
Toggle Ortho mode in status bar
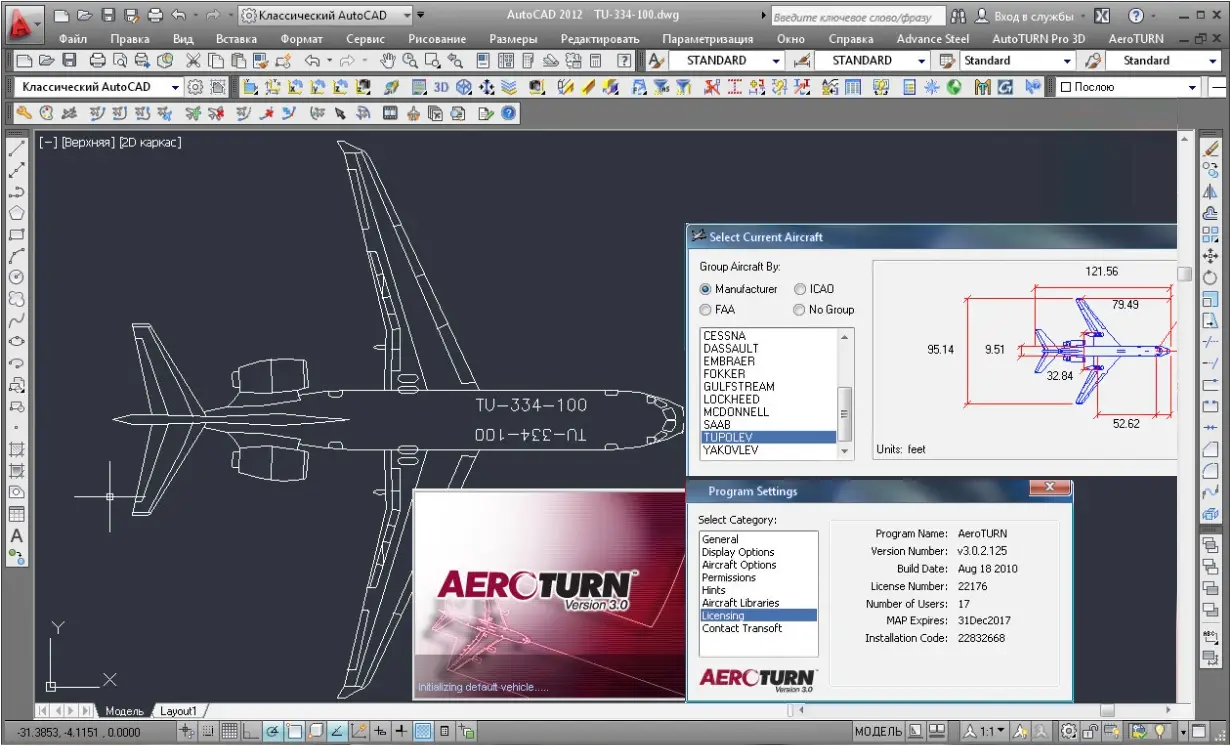(250, 731)
